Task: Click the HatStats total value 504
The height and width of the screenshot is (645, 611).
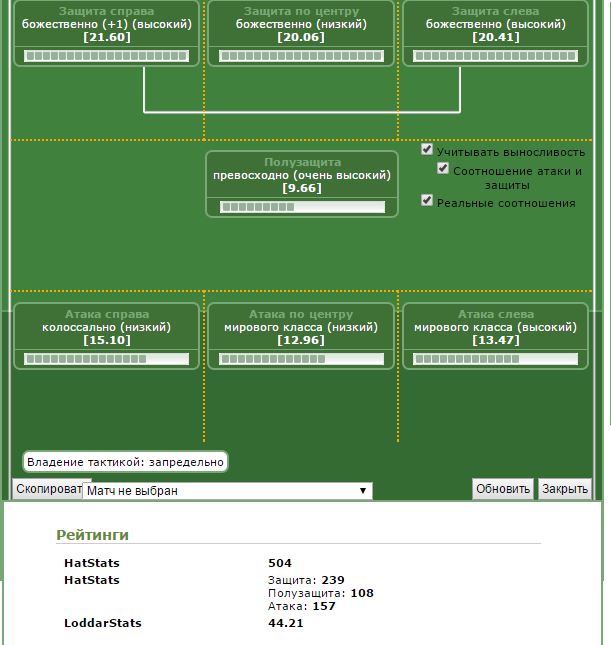Action: 280,564
